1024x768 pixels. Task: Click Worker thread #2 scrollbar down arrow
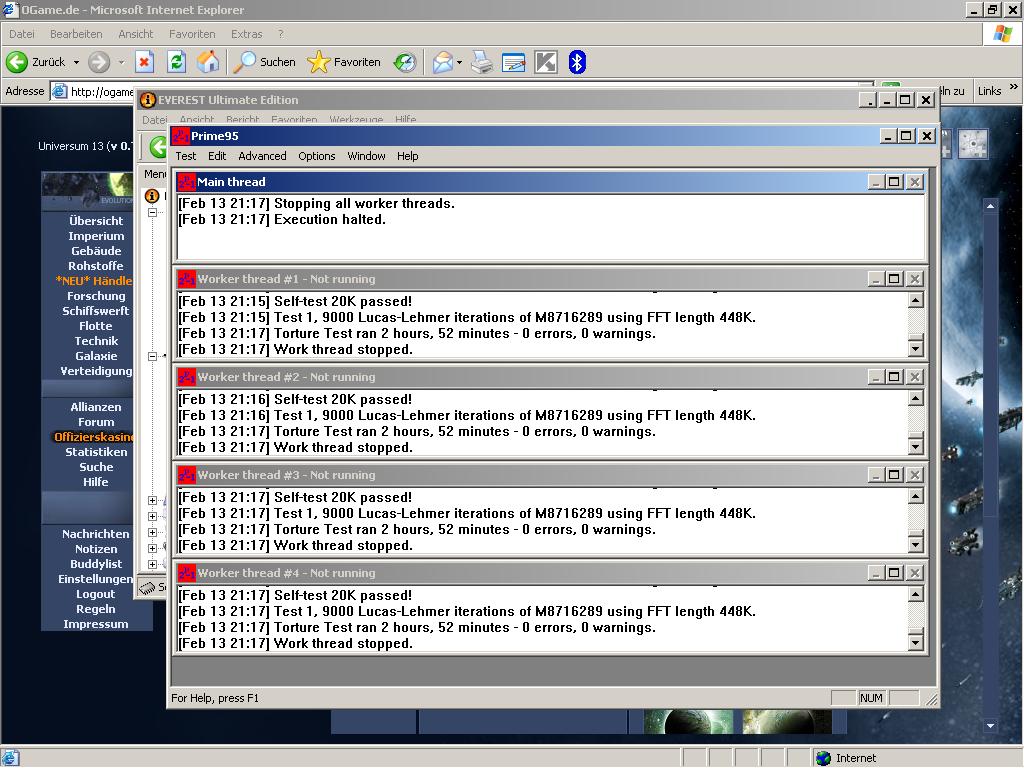[916, 447]
